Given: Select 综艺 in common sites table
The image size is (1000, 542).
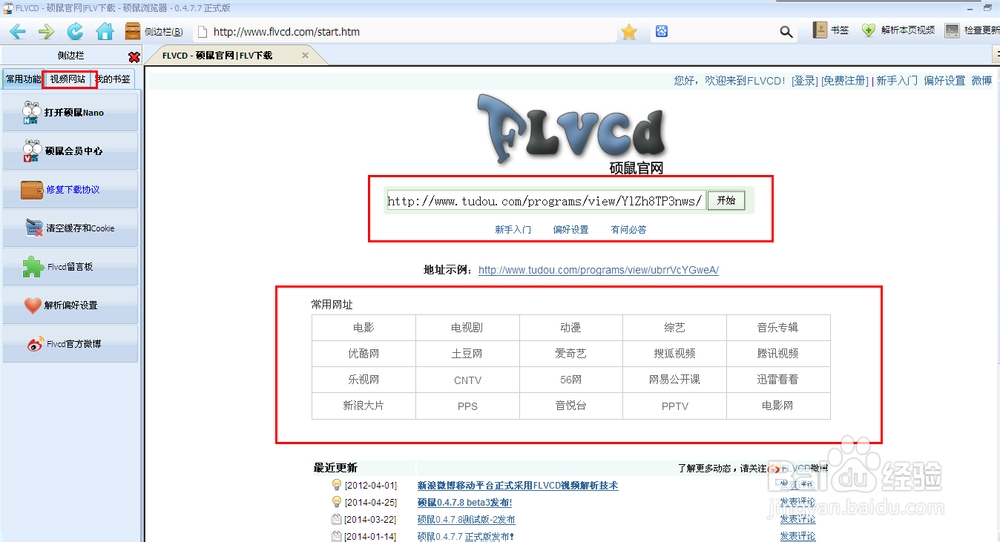Looking at the screenshot, I should coord(674,327).
